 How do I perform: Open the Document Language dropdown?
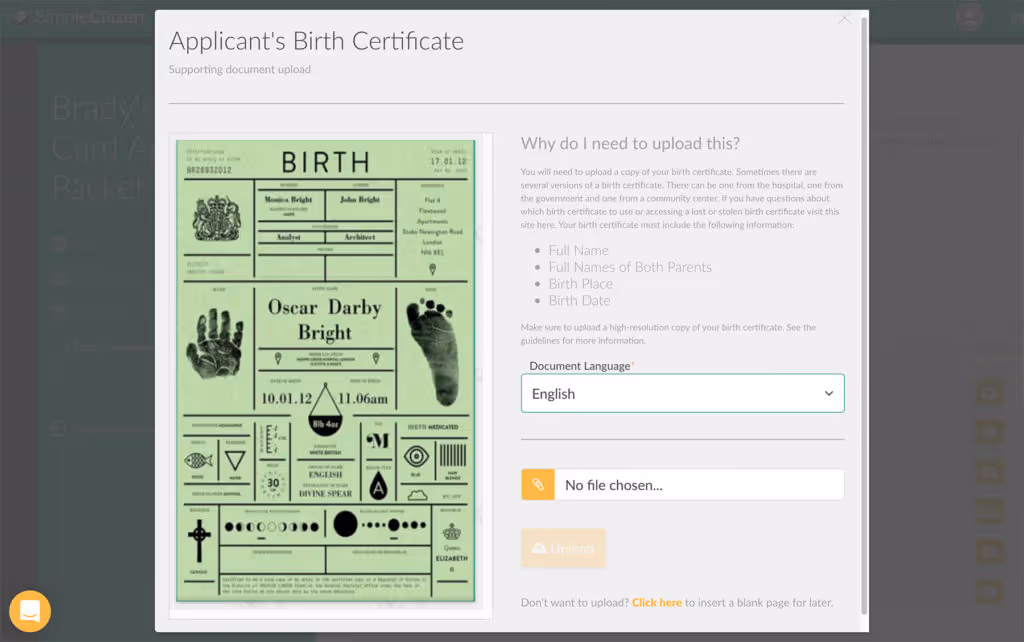coord(682,393)
